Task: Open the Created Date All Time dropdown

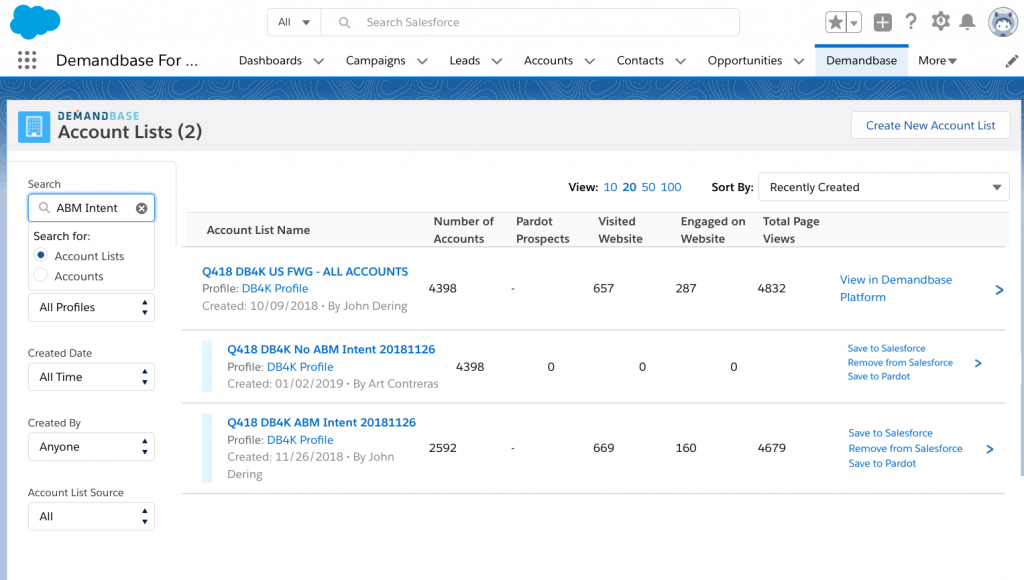Action: click(91, 377)
